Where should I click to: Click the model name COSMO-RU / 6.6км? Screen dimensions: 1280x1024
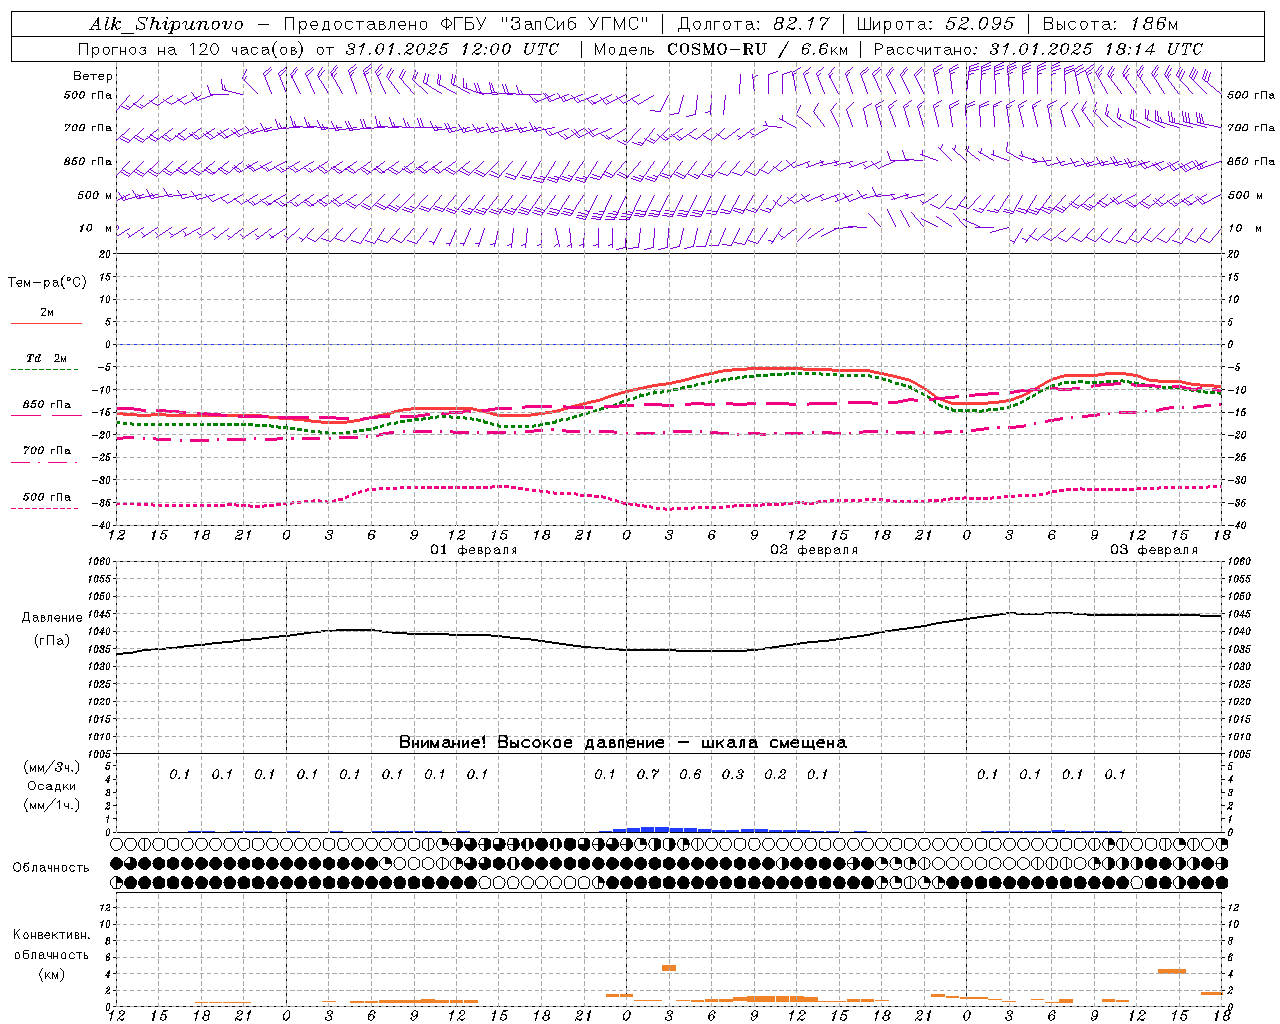pyautogui.click(x=757, y=49)
